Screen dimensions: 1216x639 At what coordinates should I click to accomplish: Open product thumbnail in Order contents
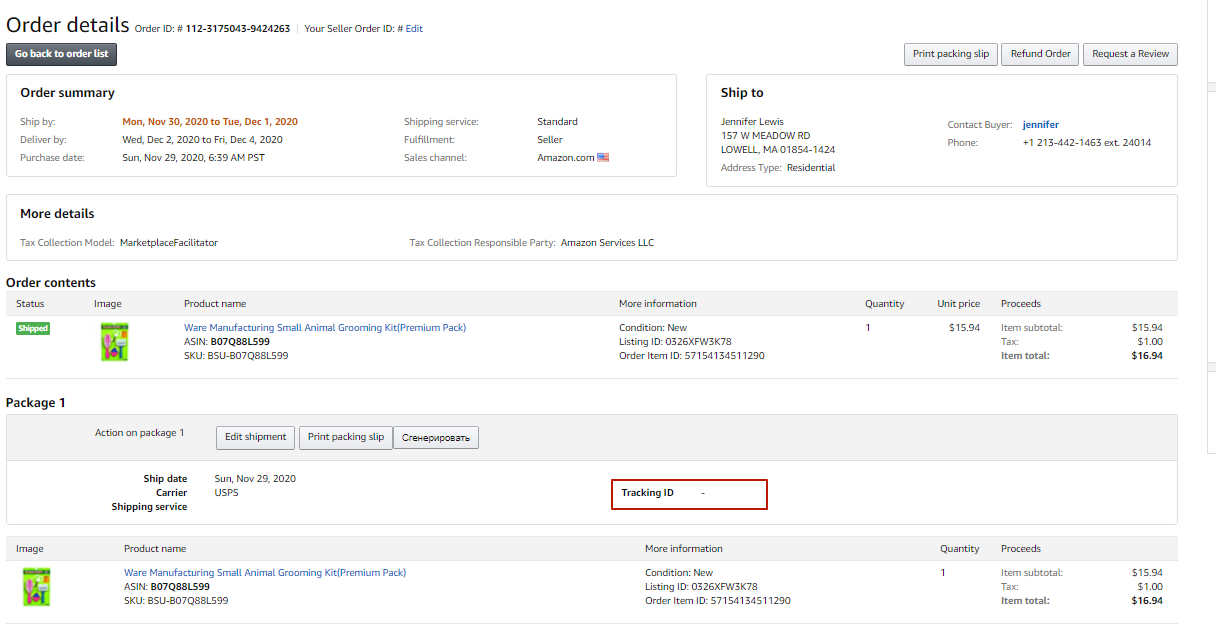(x=114, y=342)
